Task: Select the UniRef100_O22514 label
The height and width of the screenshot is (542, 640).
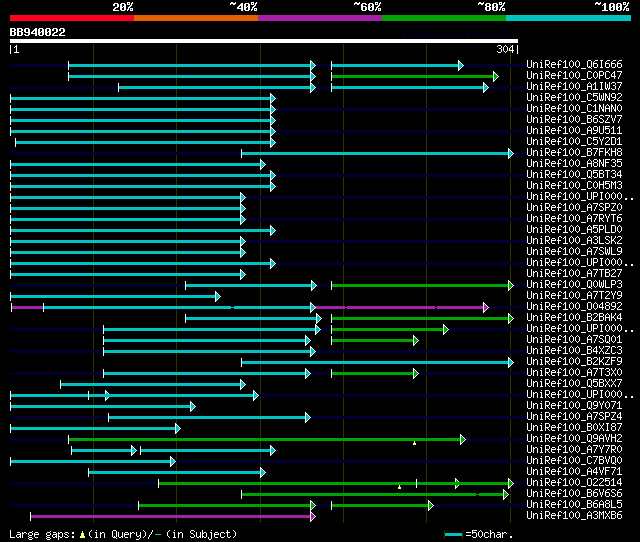Action: click(574, 483)
